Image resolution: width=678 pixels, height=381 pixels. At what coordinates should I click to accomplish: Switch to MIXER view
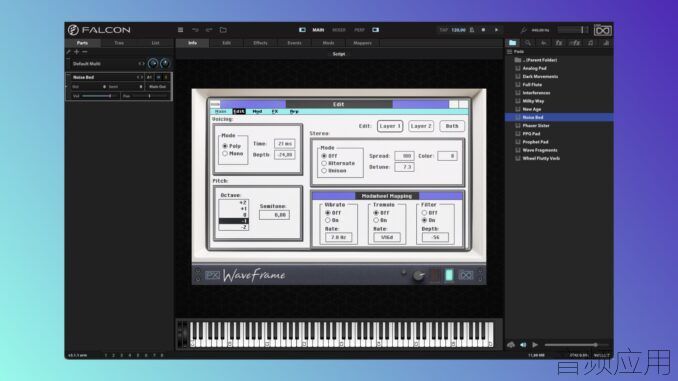(x=339, y=30)
